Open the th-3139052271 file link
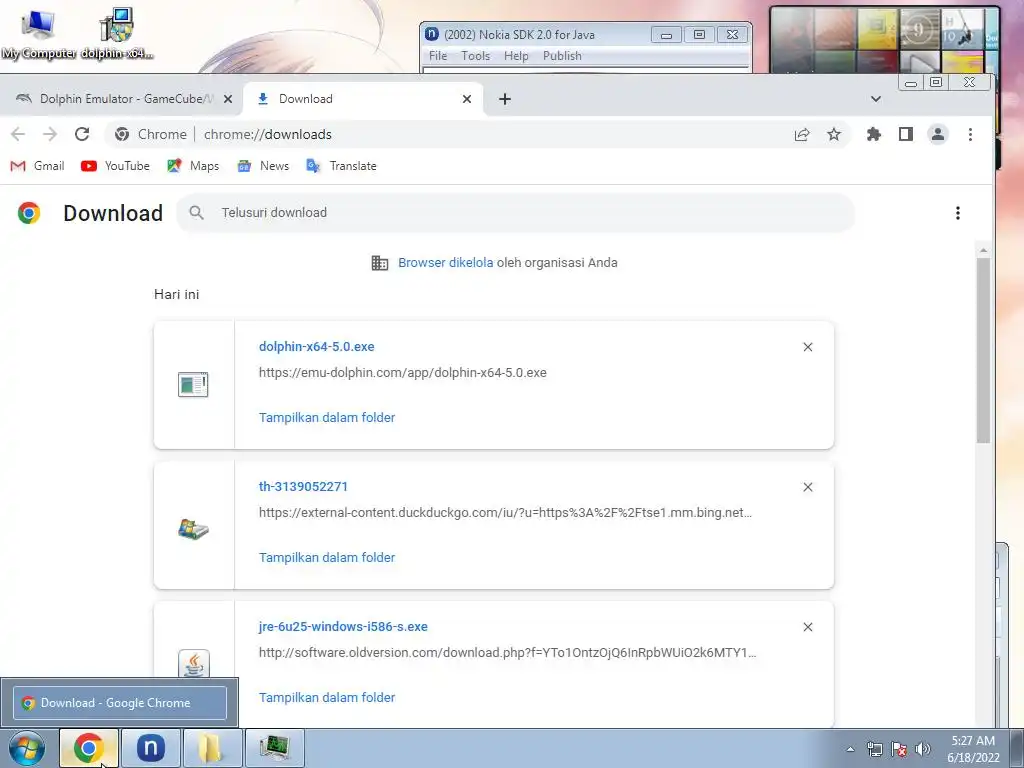This screenshot has height=768, width=1024. click(x=303, y=487)
